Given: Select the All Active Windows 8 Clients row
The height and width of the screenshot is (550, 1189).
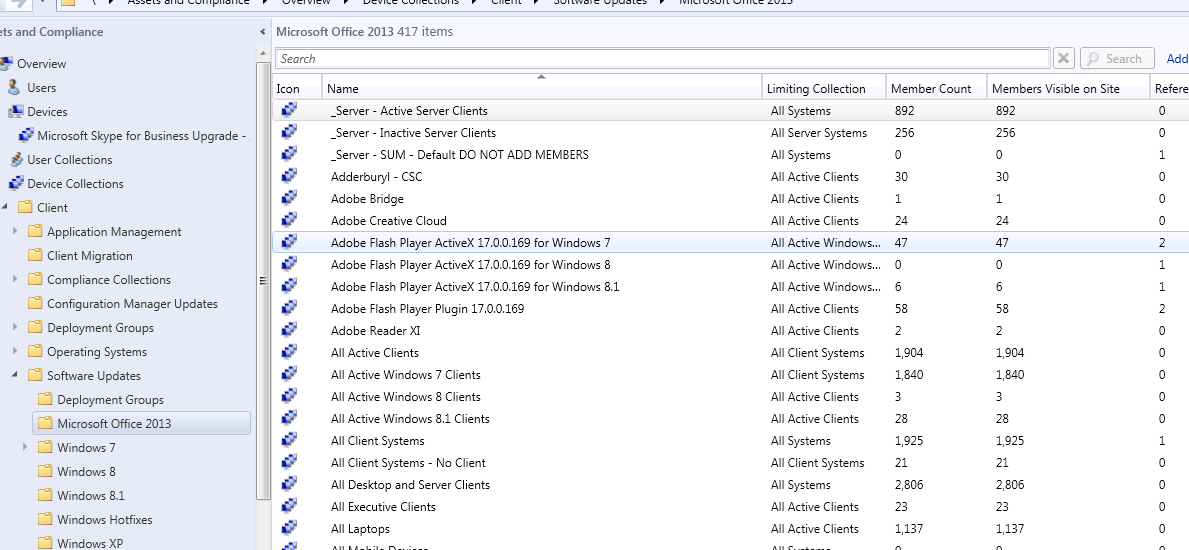Looking at the screenshot, I should point(730,397).
